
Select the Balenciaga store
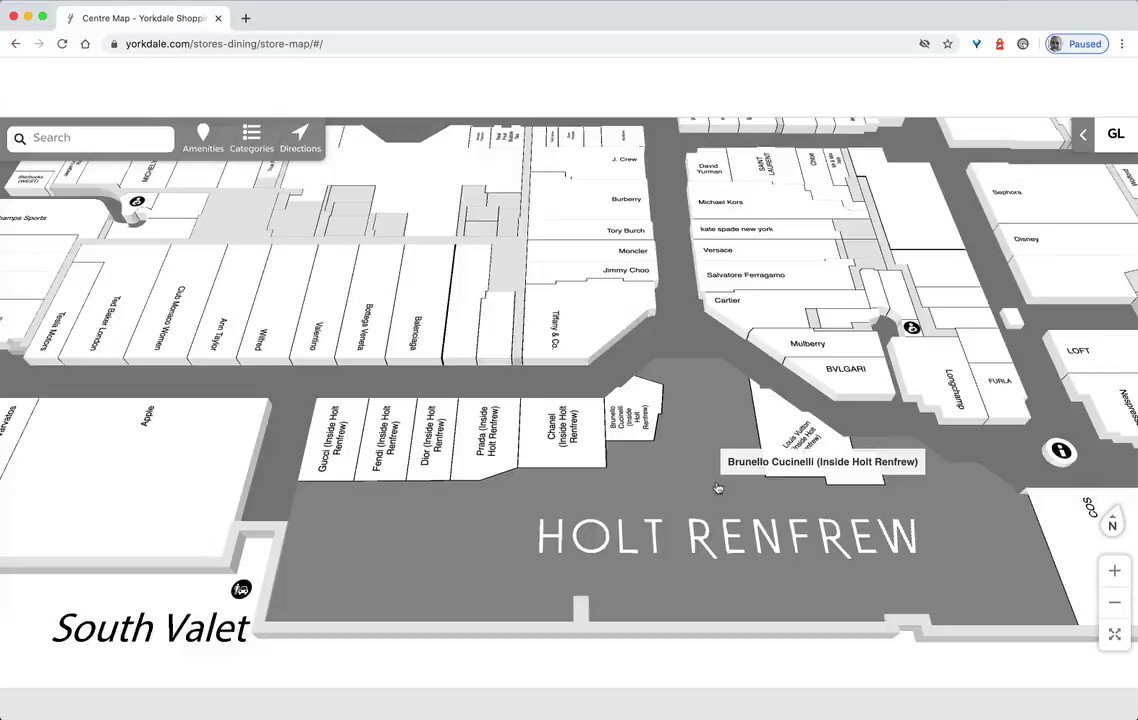pyautogui.click(x=417, y=333)
